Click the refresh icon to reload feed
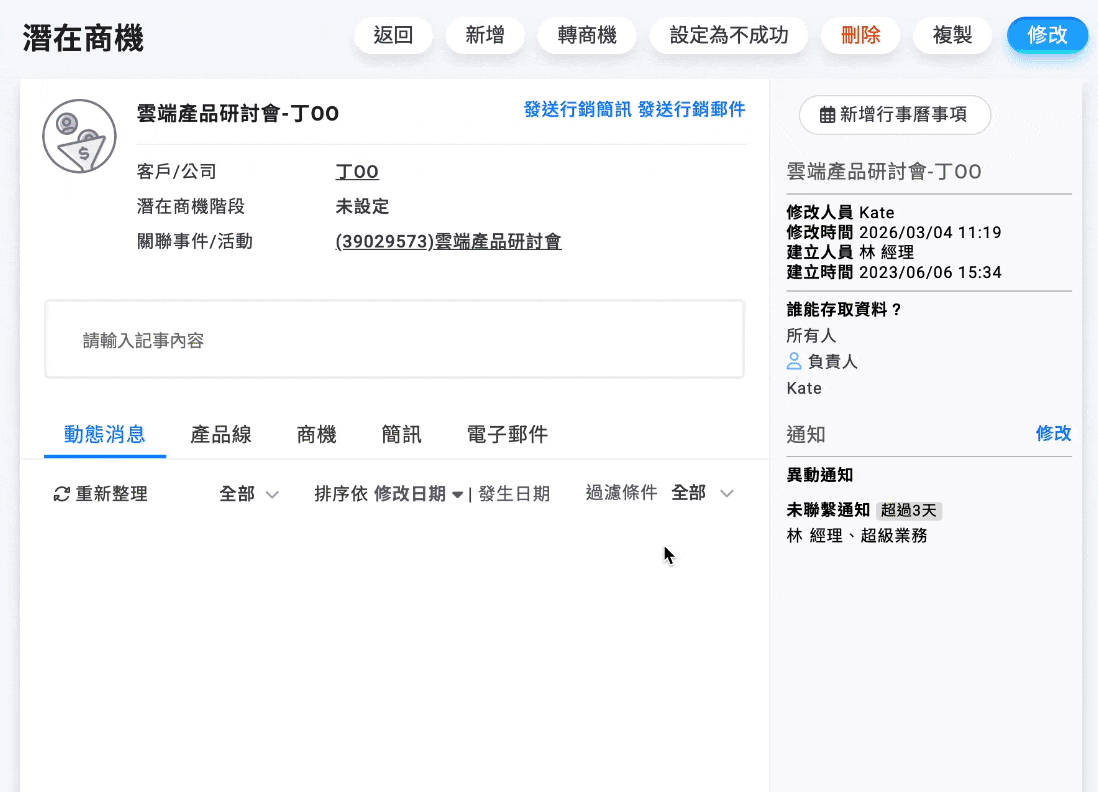This screenshot has width=1098, height=792. 62,493
